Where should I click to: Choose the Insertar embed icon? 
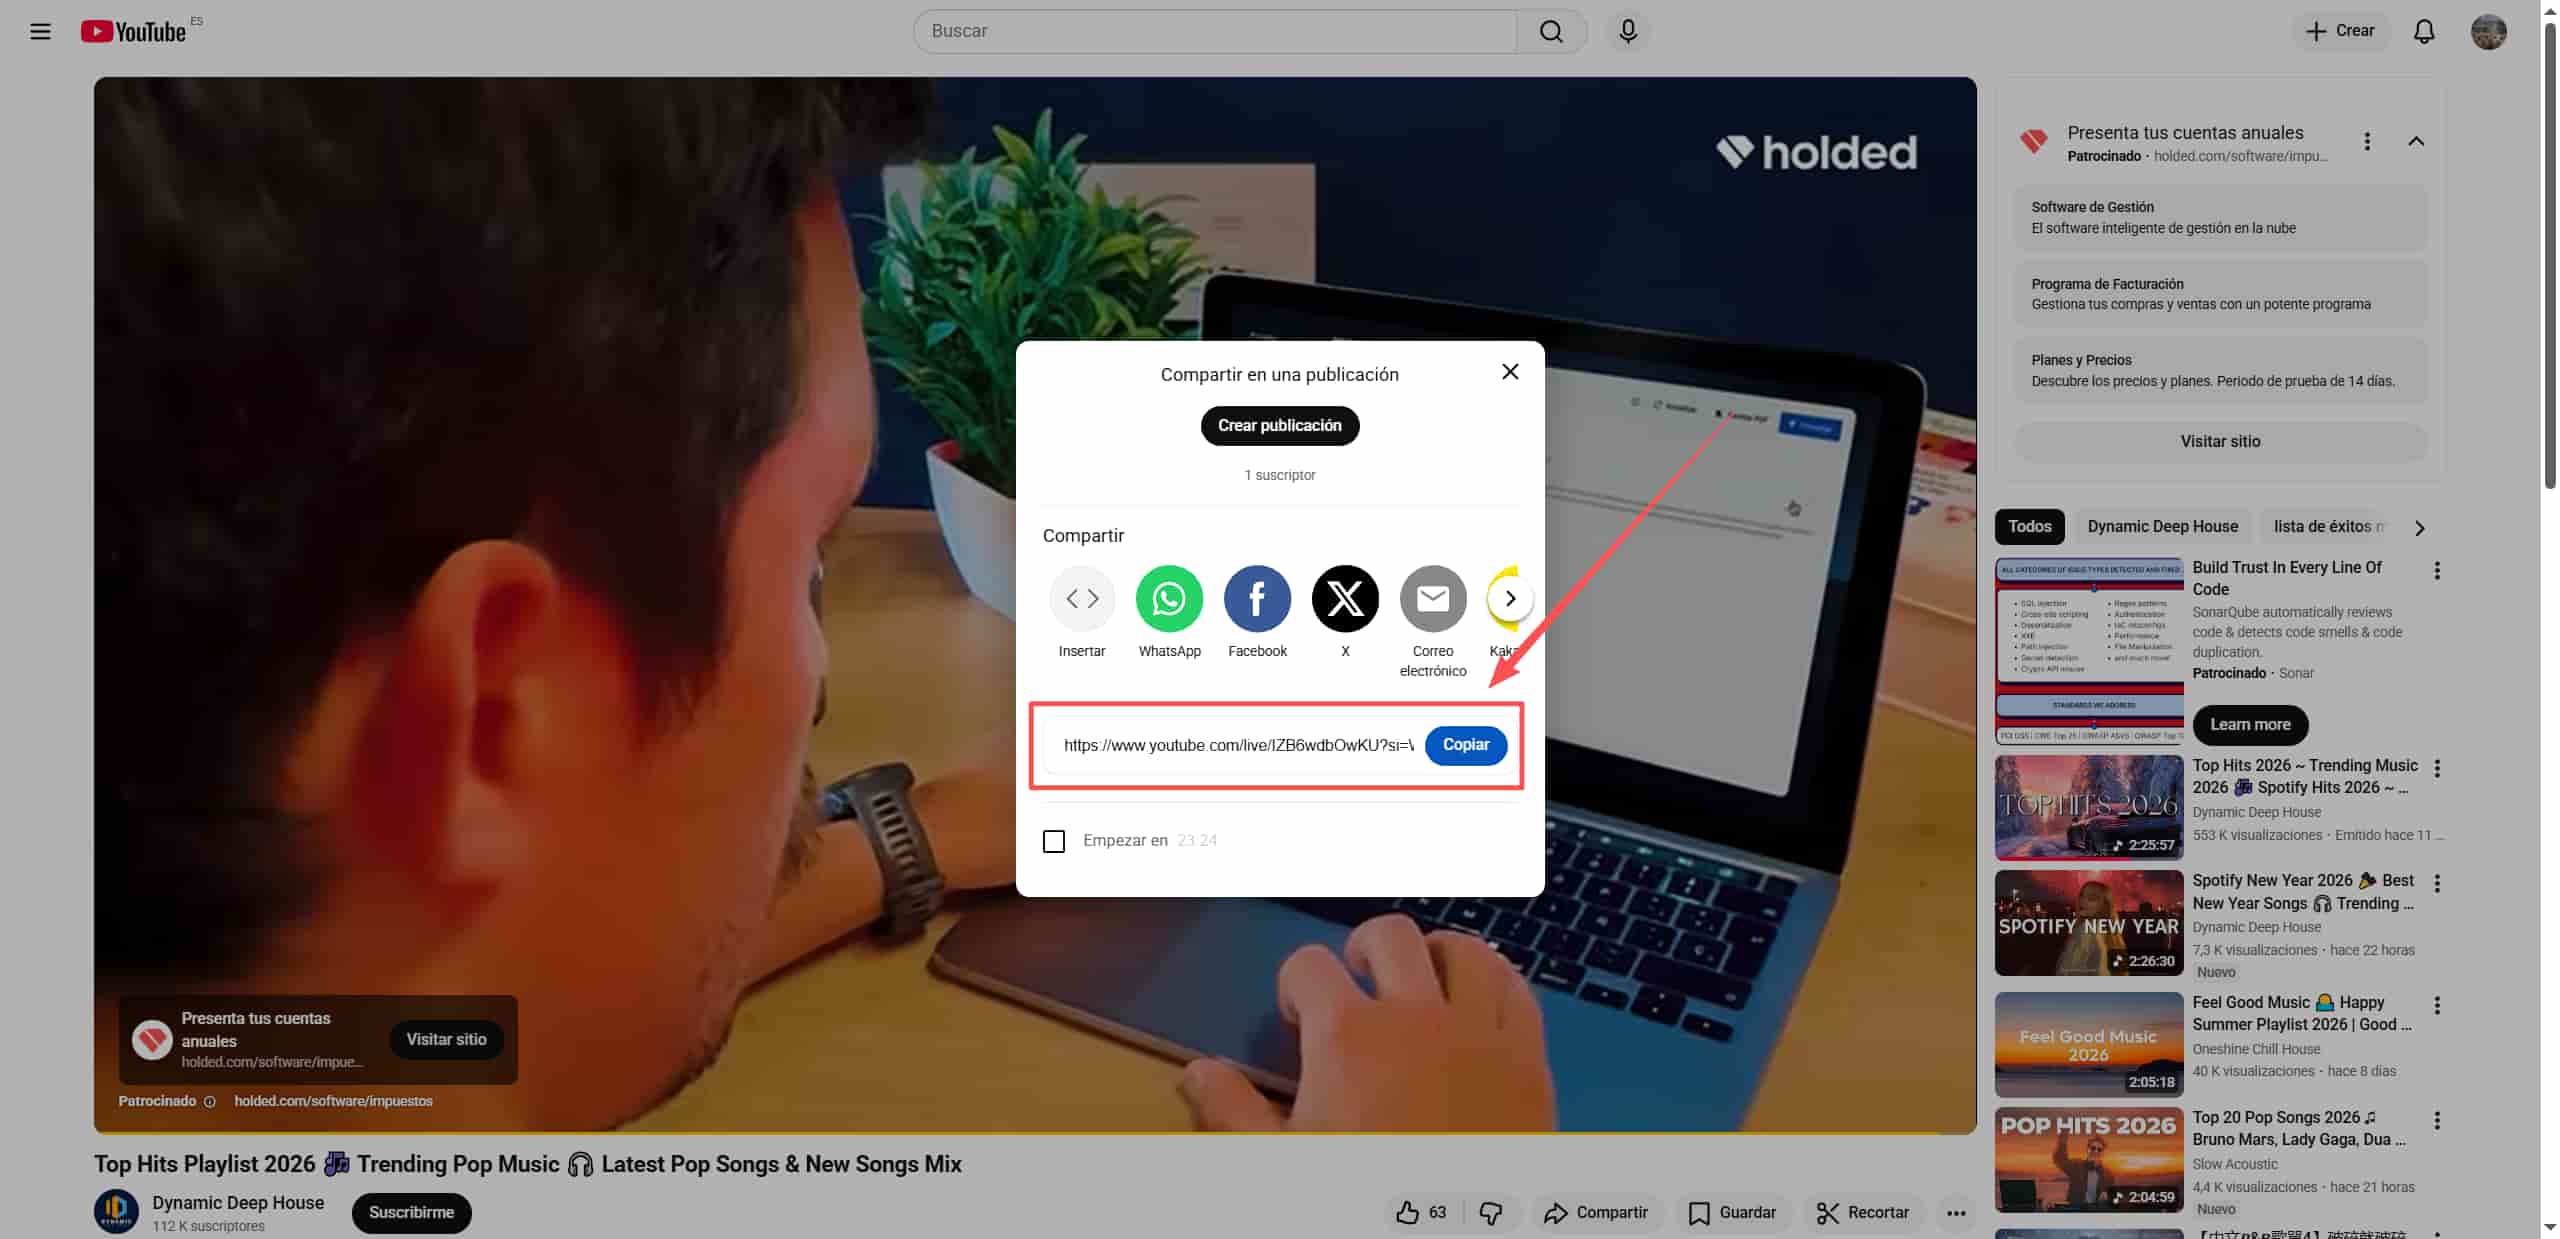(1082, 598)
